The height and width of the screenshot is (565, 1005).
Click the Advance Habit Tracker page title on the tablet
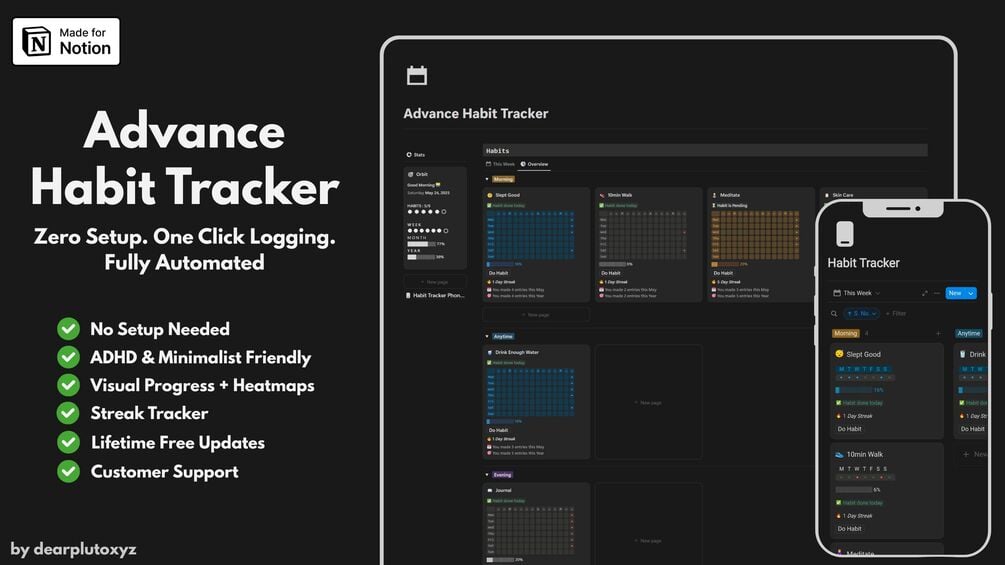coord(476,113)
